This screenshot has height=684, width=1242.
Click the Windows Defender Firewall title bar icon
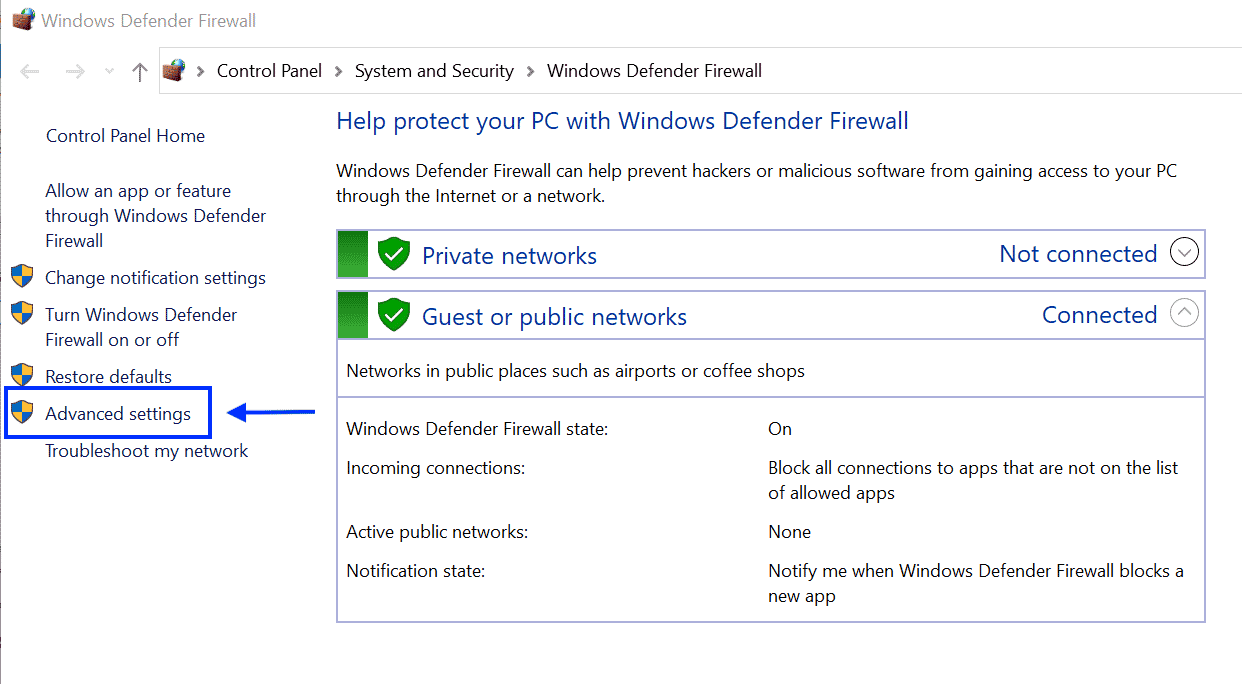pyautogui.click(x=23, y=19)
